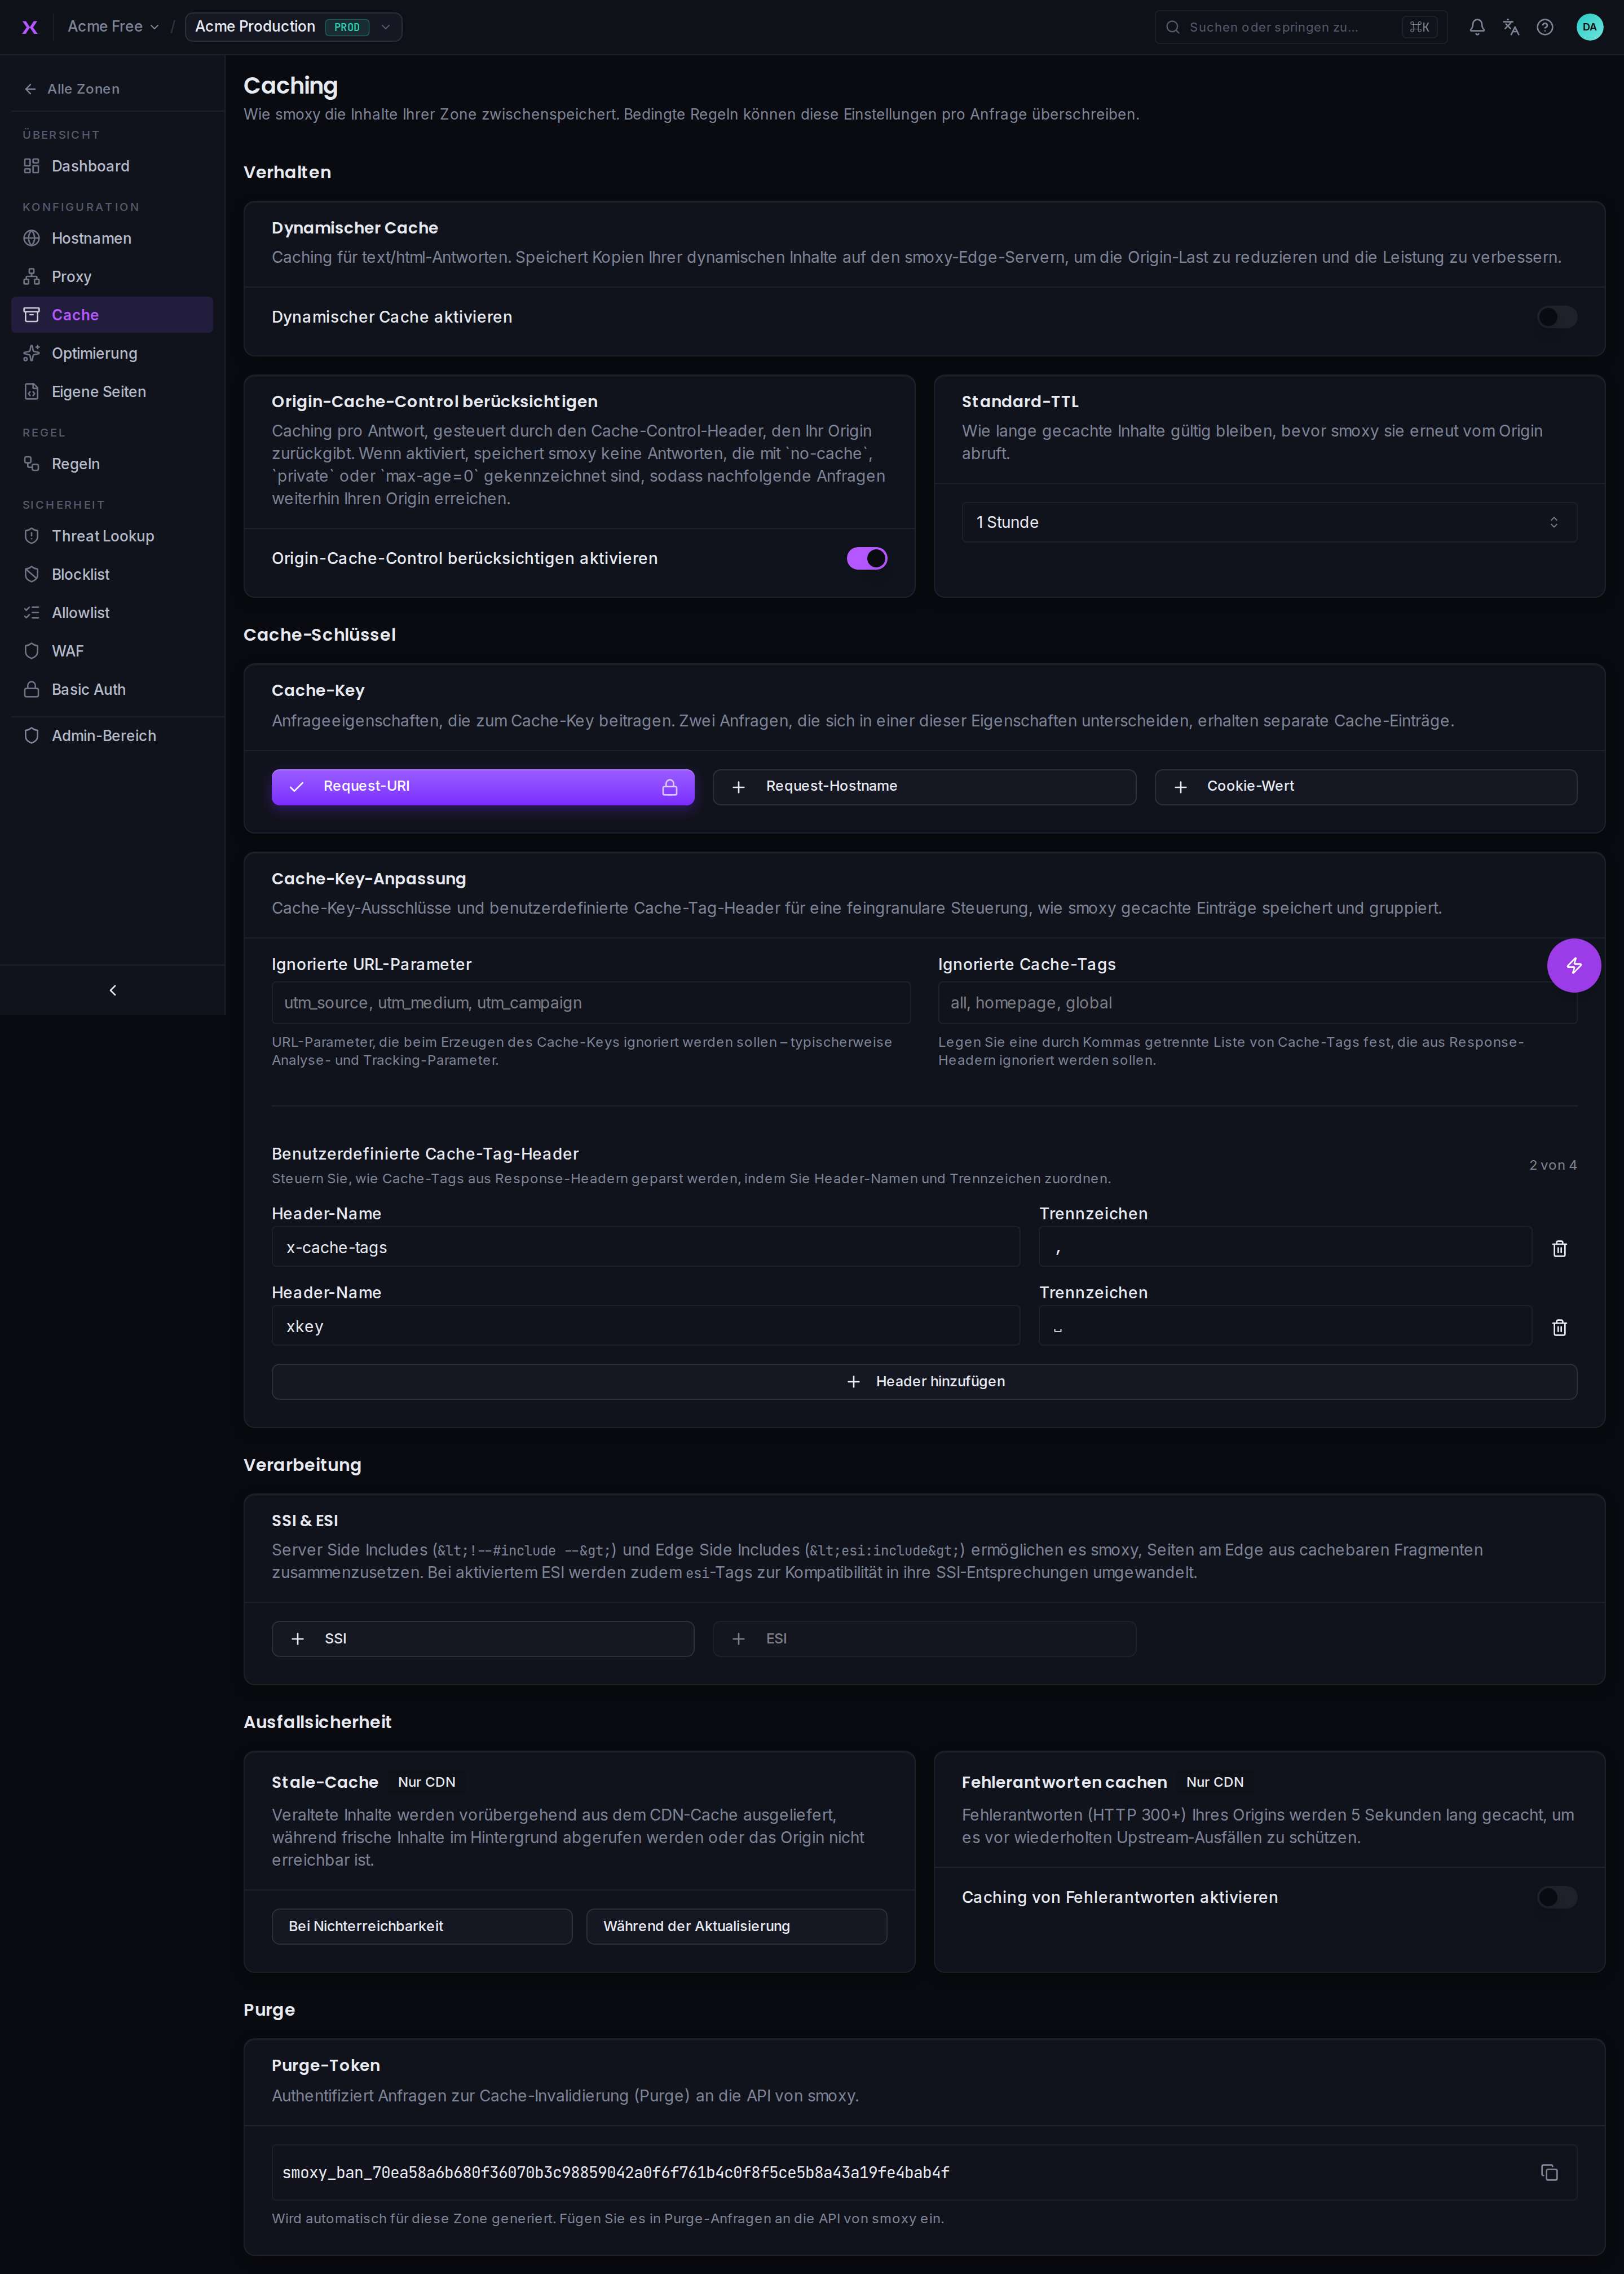Expand the Acme Free organization switcher
This screenshot has height=2274, width=1624.
113,27
